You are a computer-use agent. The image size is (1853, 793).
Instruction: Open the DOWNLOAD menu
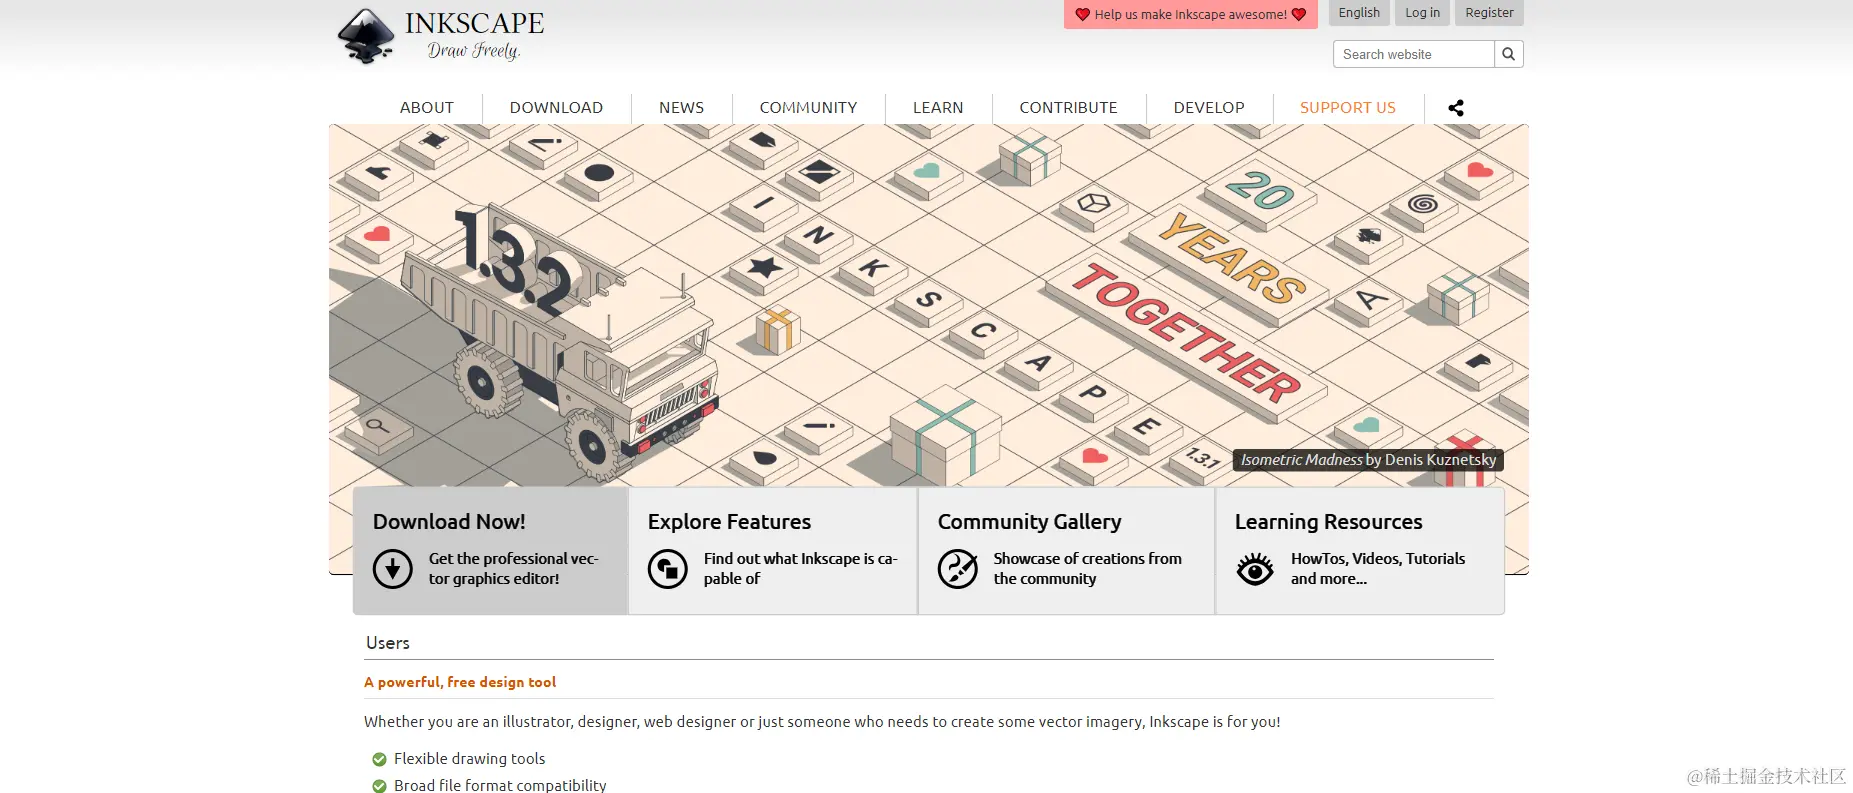[x=556, y=108]
